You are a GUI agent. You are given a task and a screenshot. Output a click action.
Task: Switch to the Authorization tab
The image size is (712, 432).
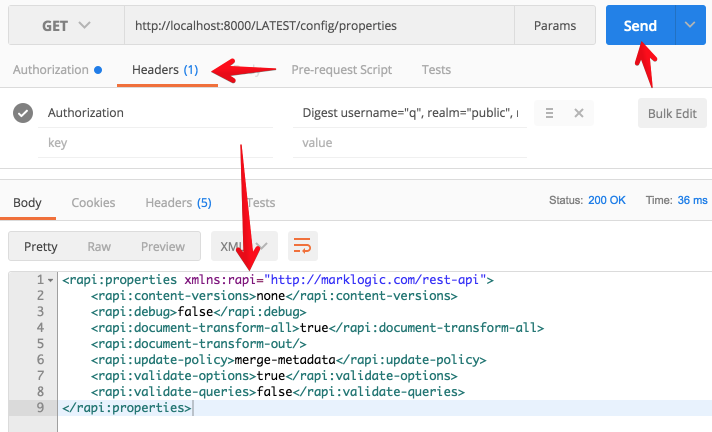coord(57,70)
